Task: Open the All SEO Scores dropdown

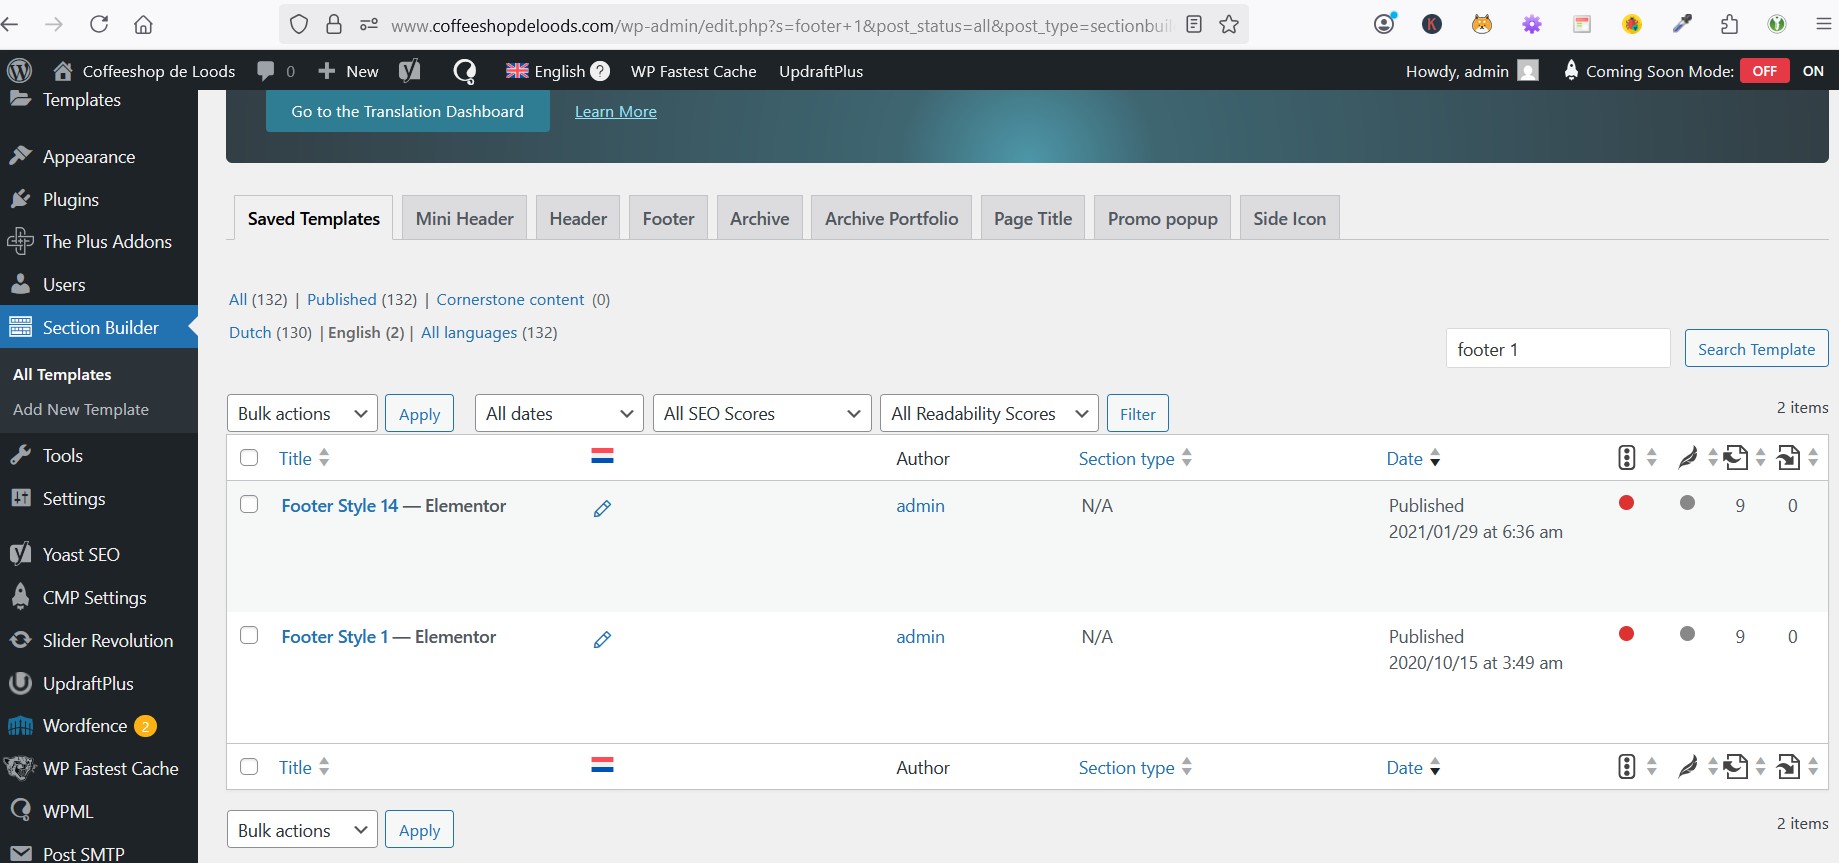Action: tap(761, 414)
